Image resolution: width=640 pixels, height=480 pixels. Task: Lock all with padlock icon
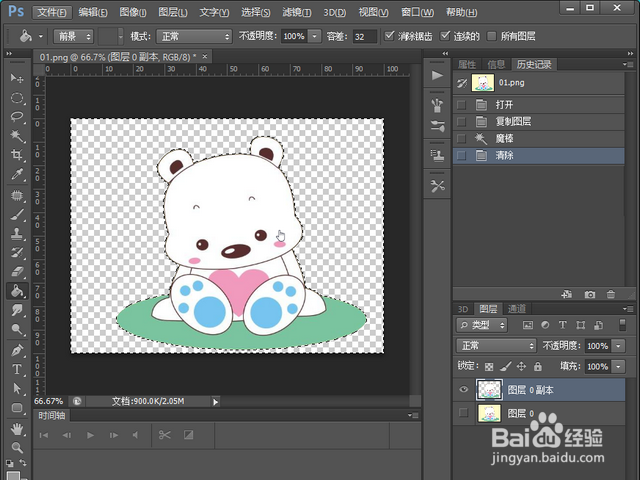tap(538, 366)
